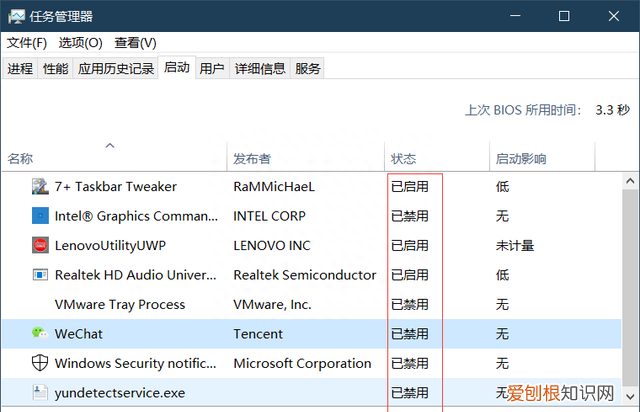Click the 3.3 秒 BIOS time value
Image resolution: width=640 pixels, height=412 pixels.
tap(613, 110)
